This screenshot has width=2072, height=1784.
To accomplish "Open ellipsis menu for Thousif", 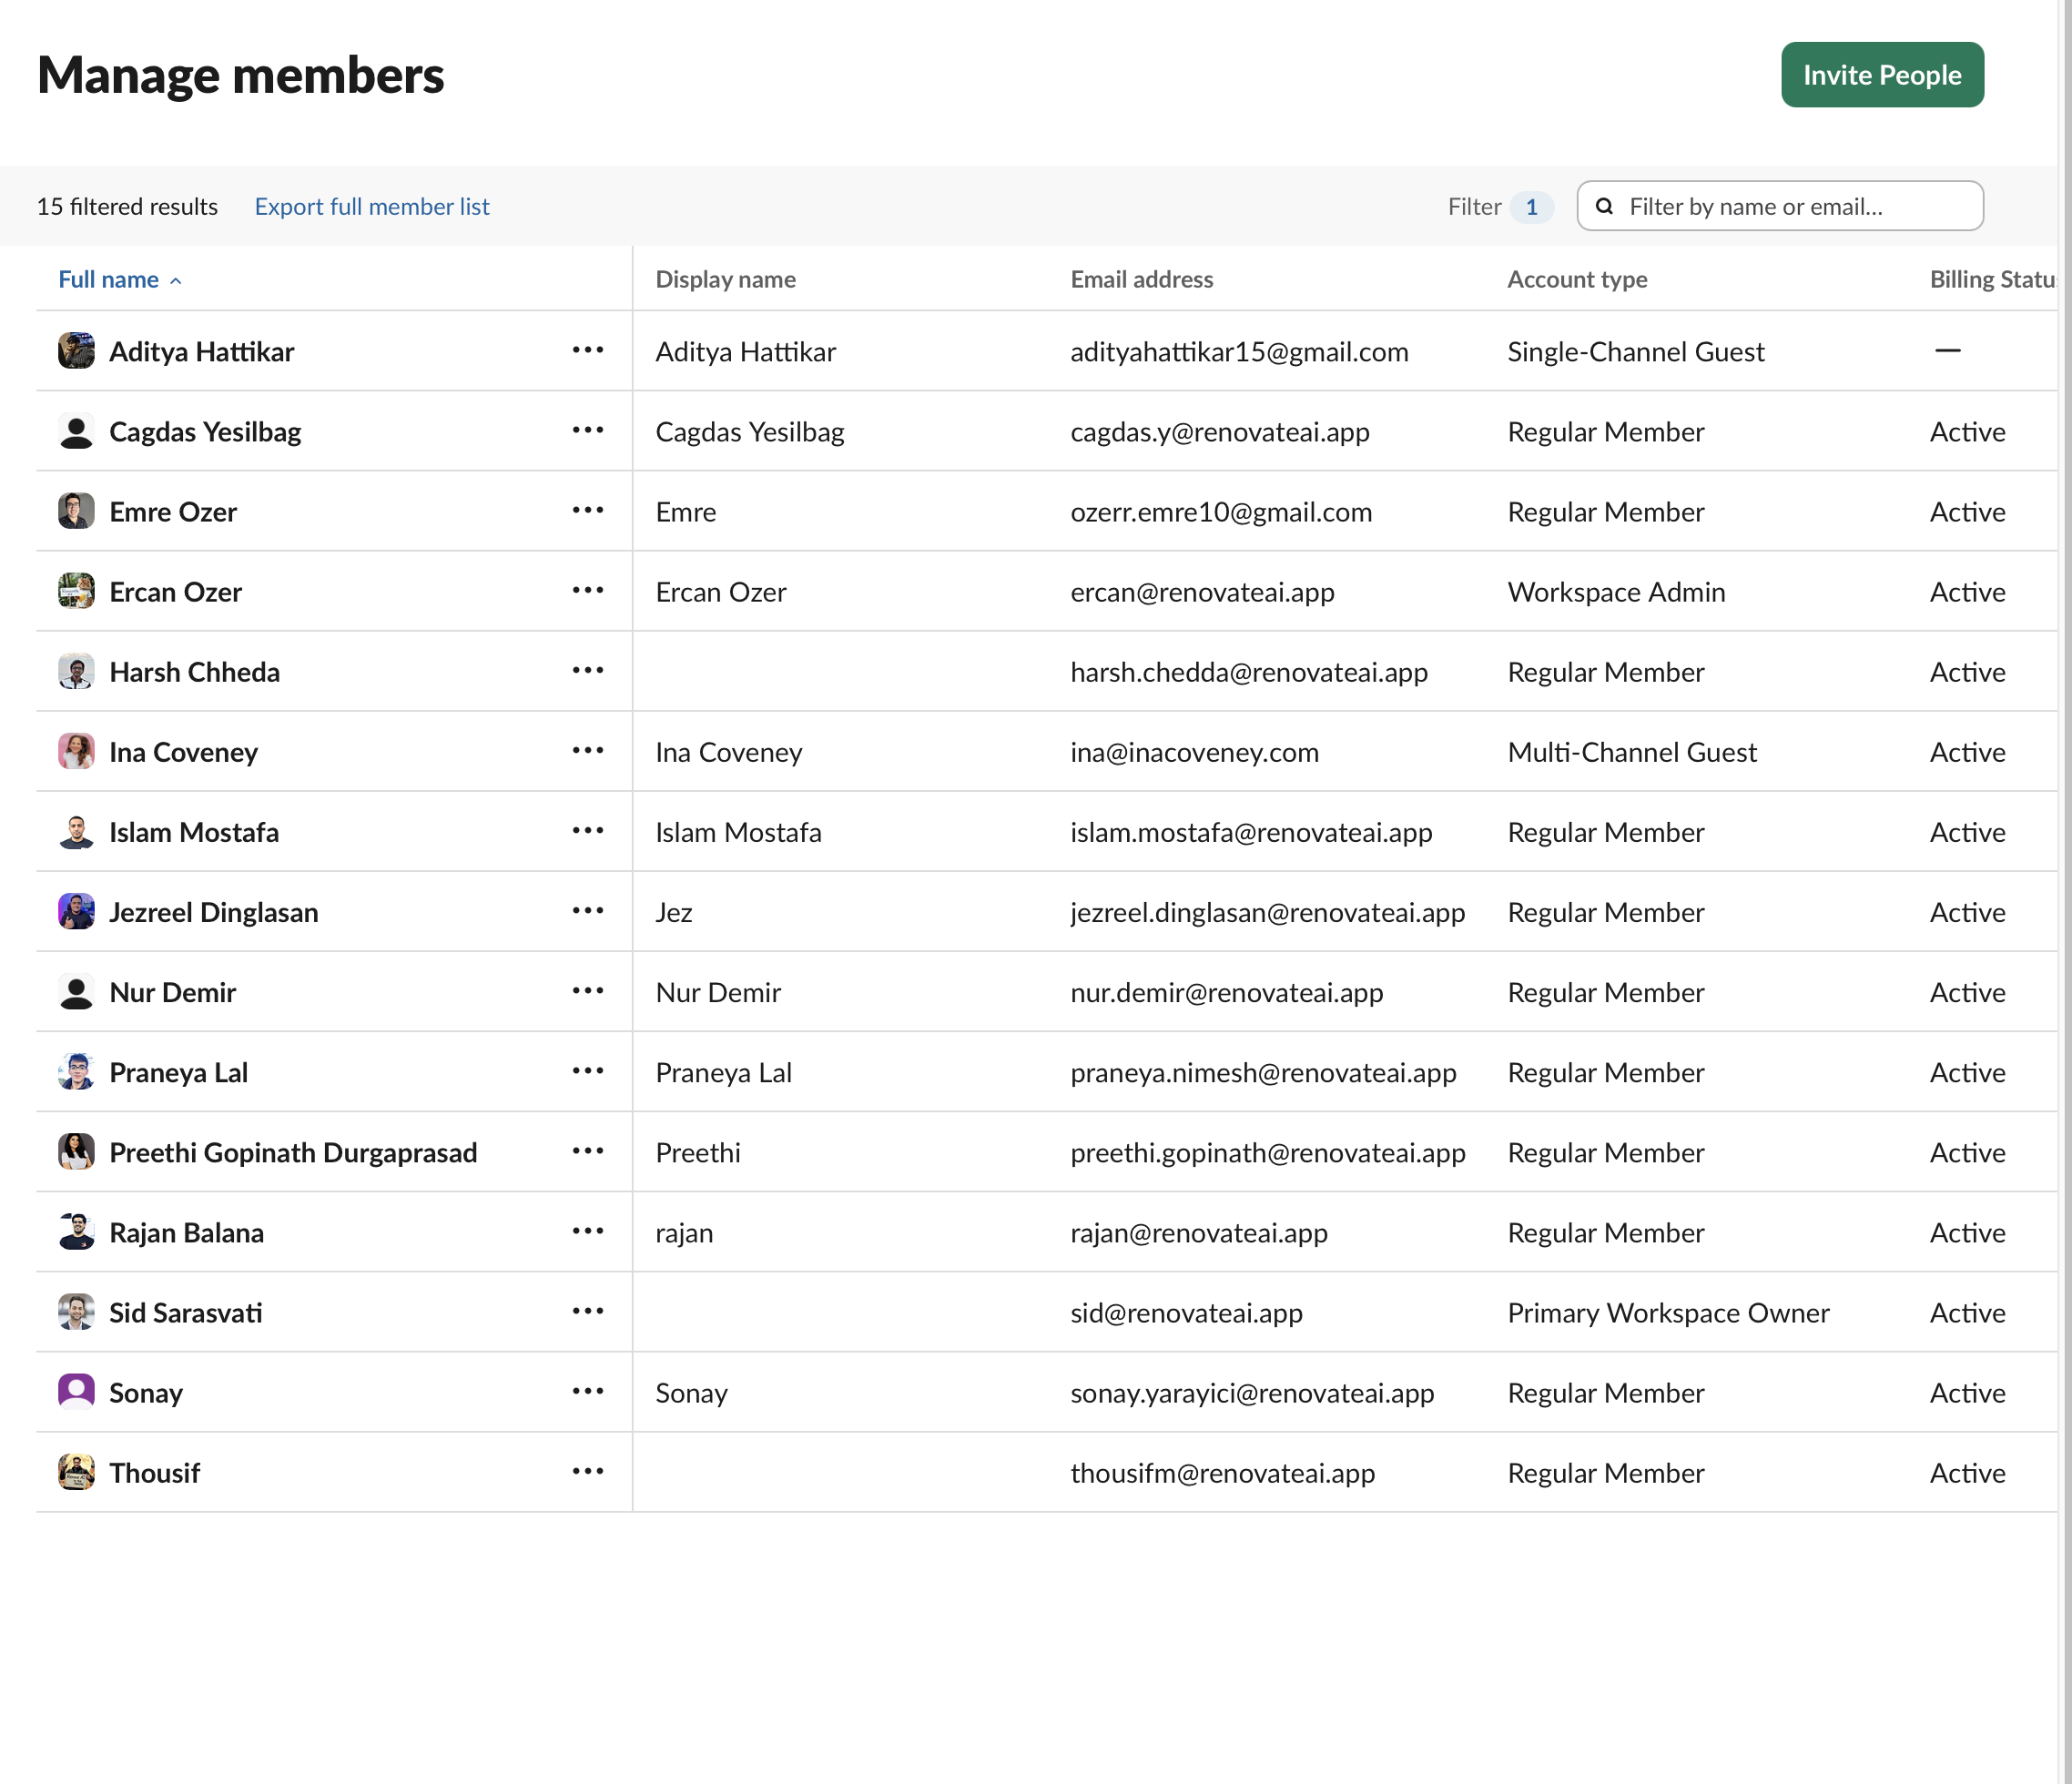I will [x=588, y=1471].
